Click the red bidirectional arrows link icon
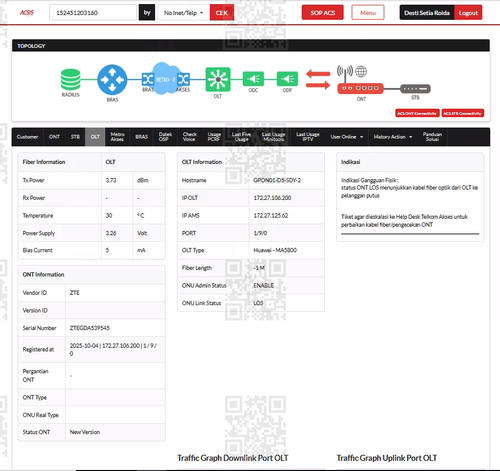The height and width of the screenshot is (471, 500). (318, 79)
